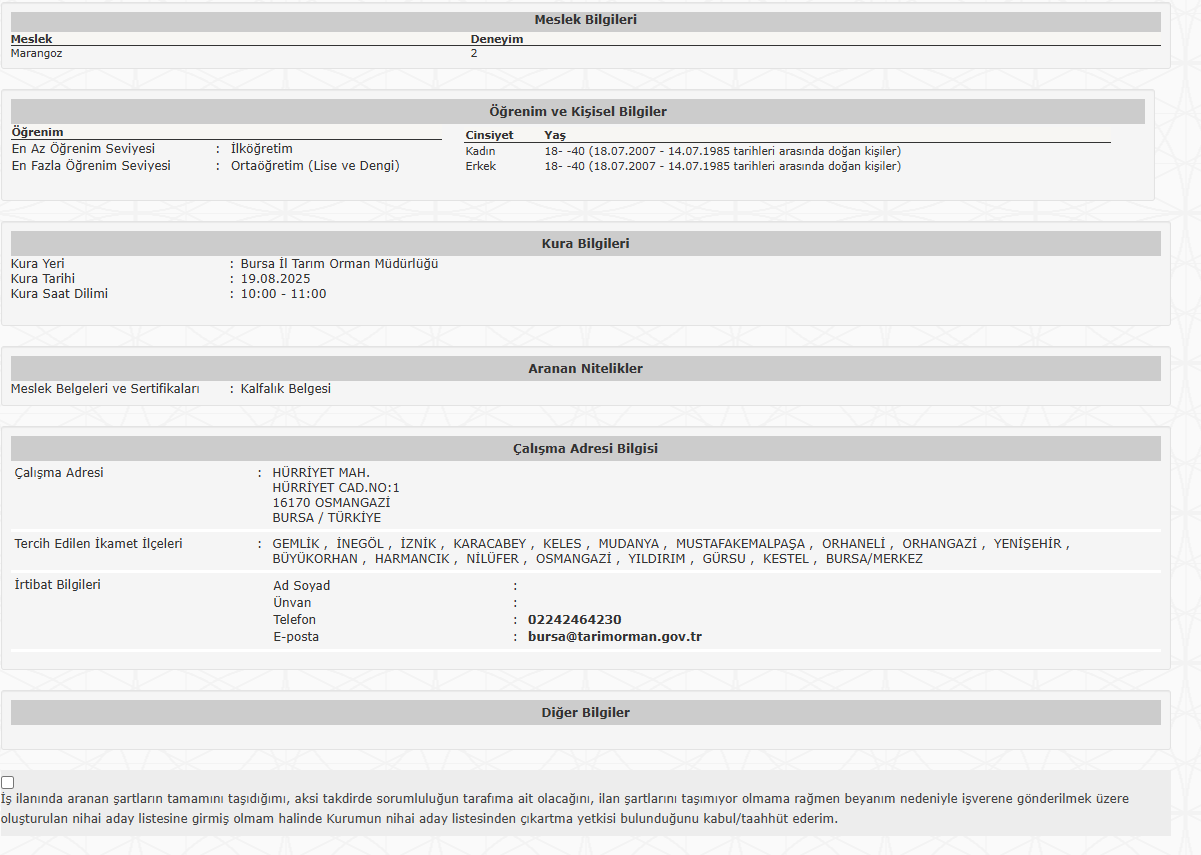This screenshot has width=1201, height=855.
Task: Click the bursa@tarimorman.gov.tr email address
Action: click(x=614, y=637)
